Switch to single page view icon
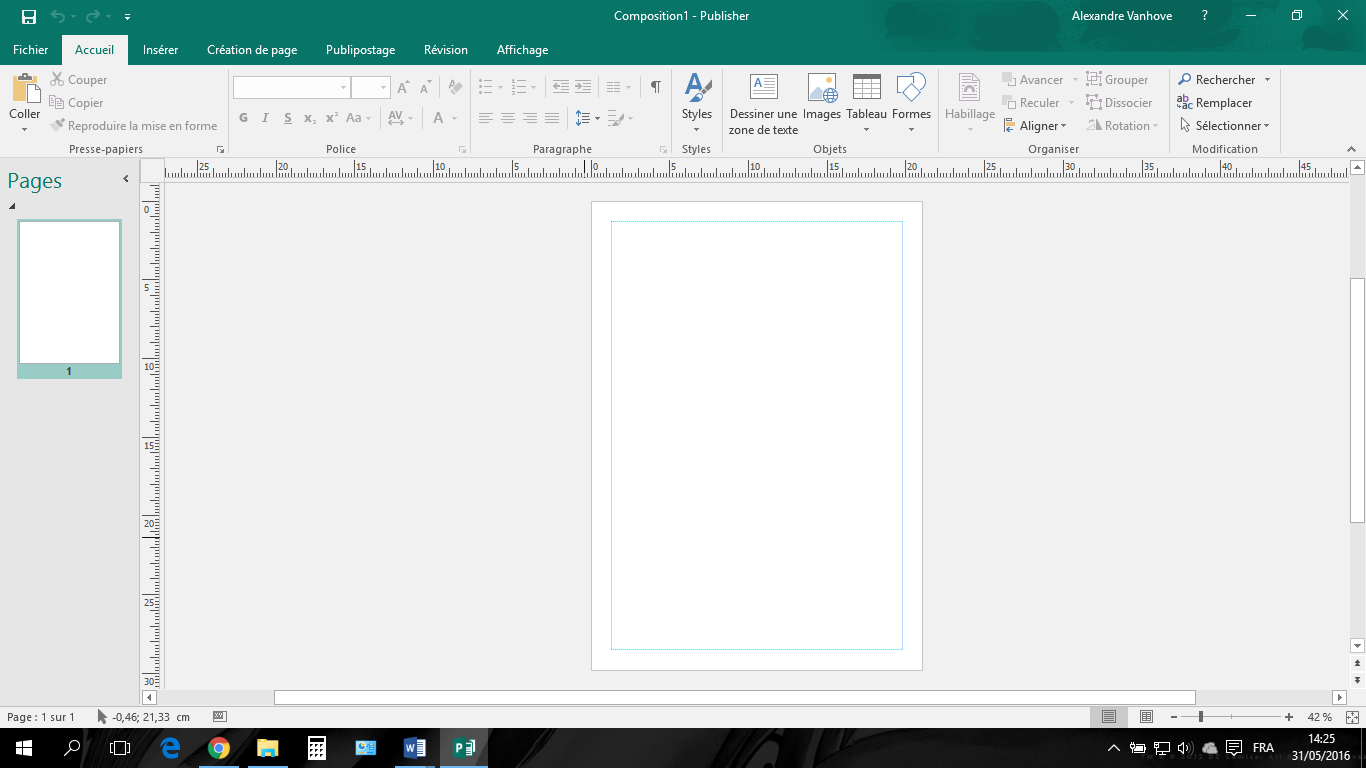 point(1109,717)
